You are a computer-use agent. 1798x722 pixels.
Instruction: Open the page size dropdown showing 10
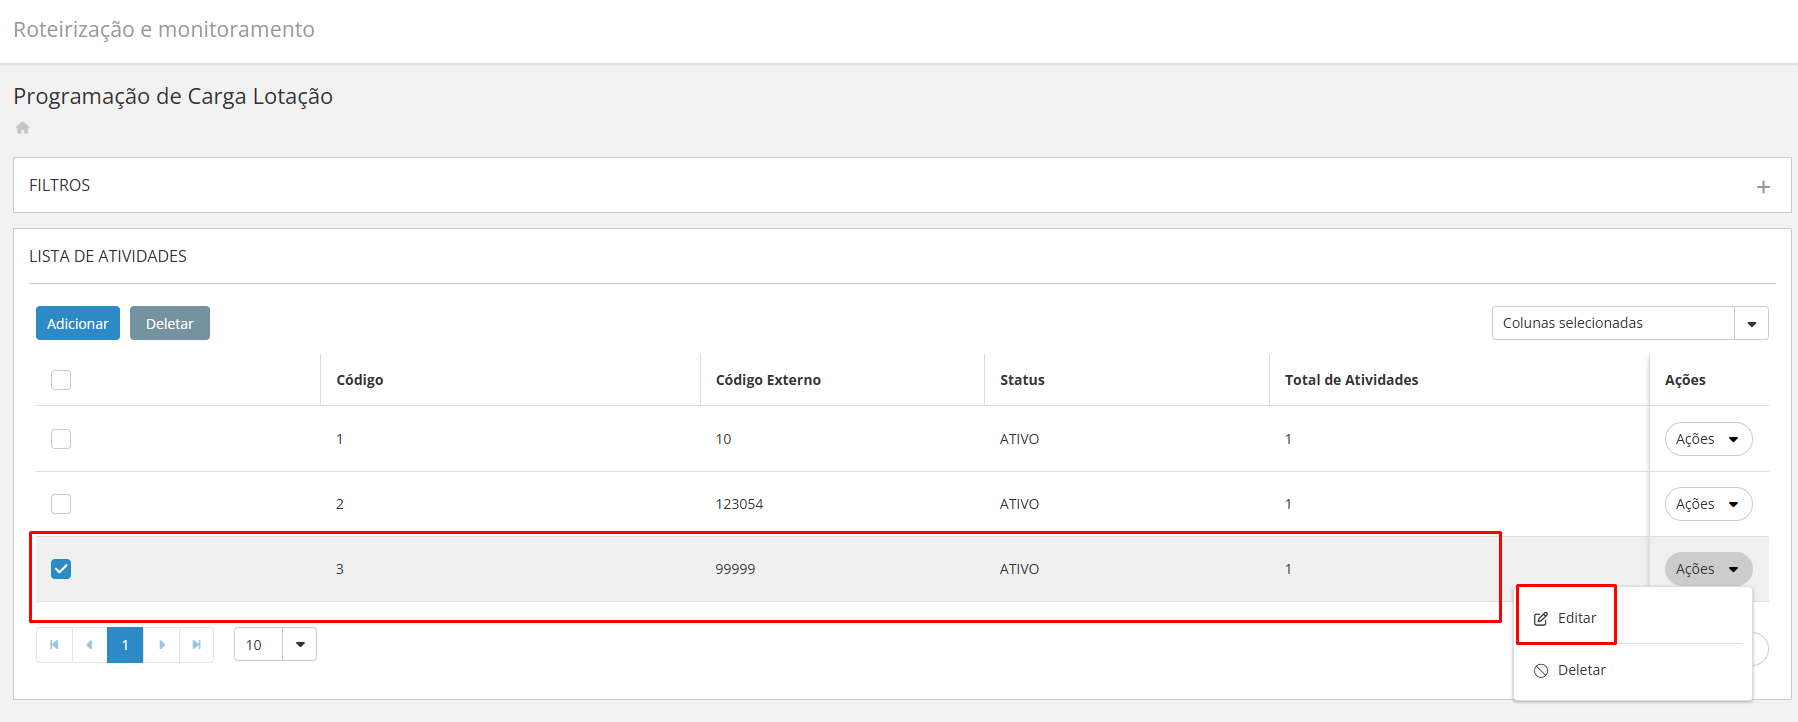[299, 645]
